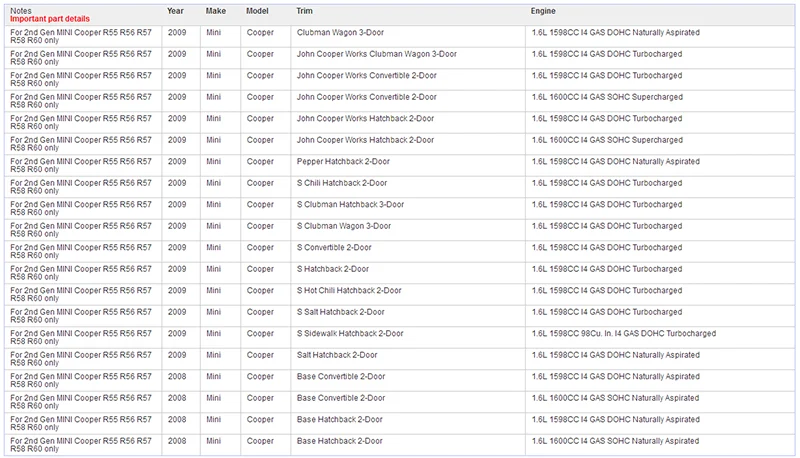Click the Year column header
Image resolution: width=800 pixels, height=458 pixels.
tap(175, 11)
